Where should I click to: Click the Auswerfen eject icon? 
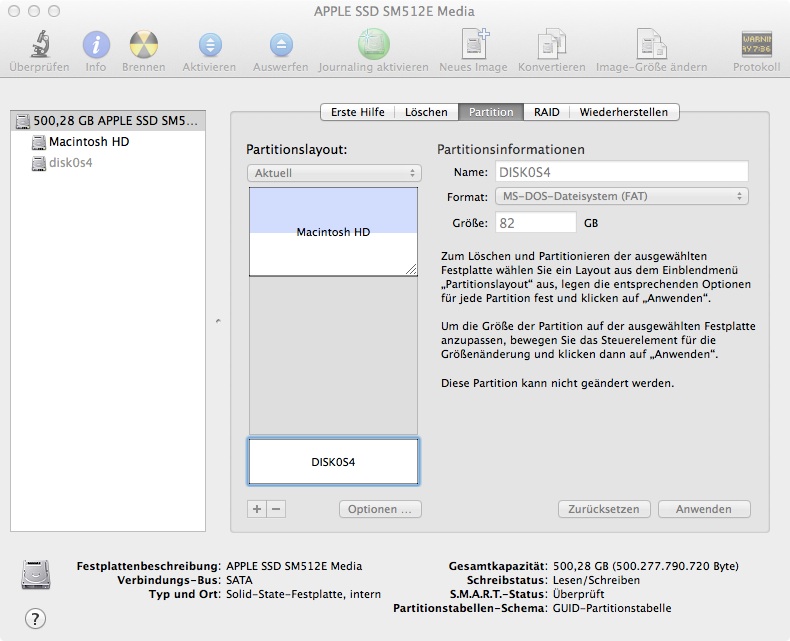point(281,44)
